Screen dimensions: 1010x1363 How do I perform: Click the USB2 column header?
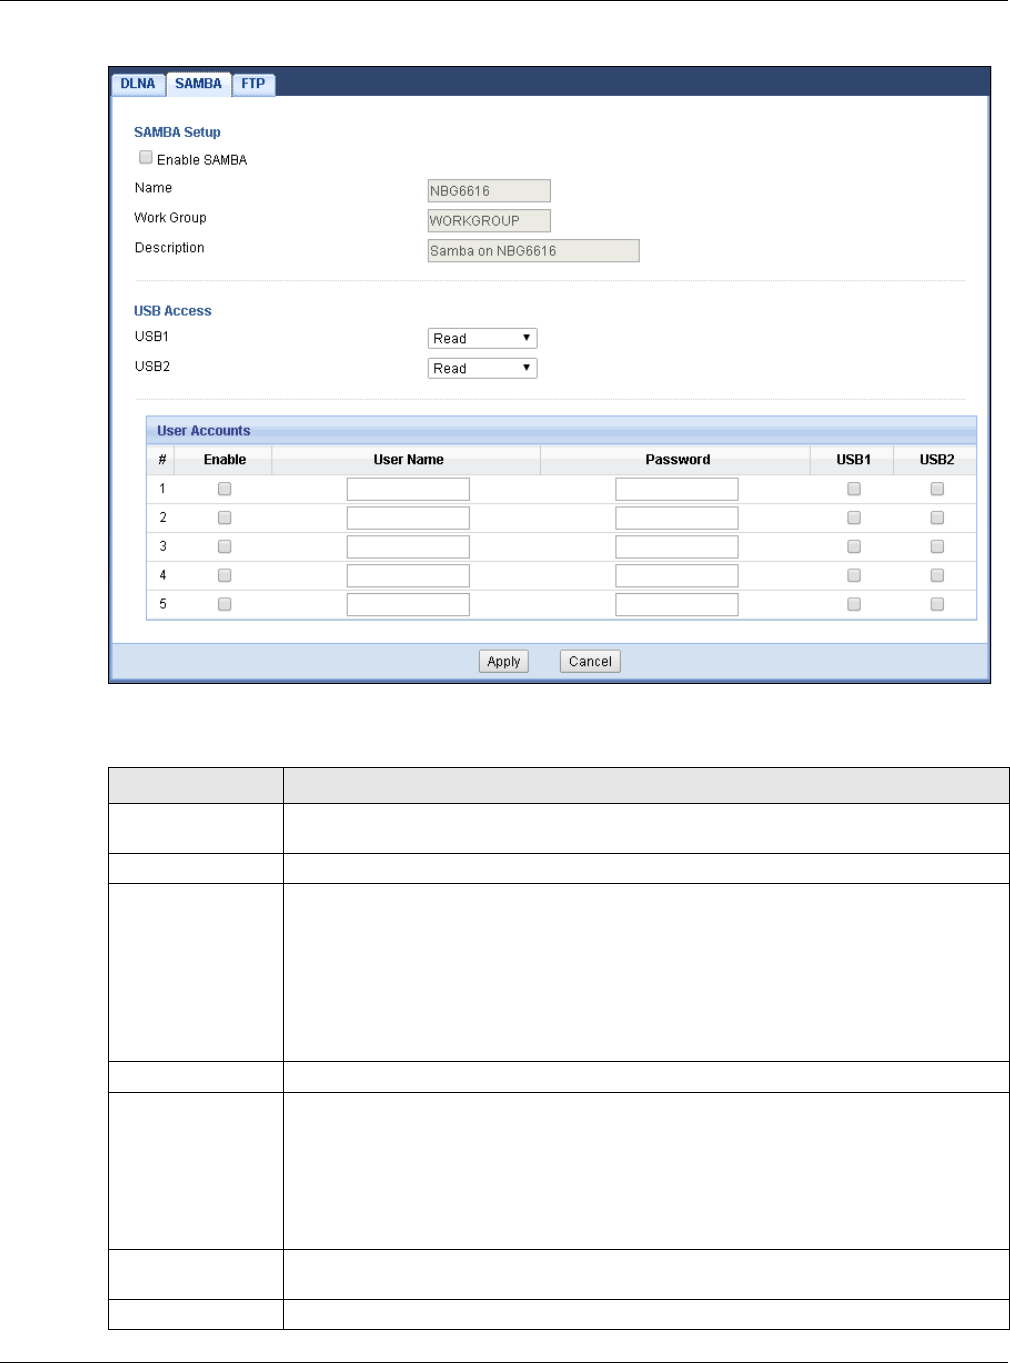[x=937, y=460]
